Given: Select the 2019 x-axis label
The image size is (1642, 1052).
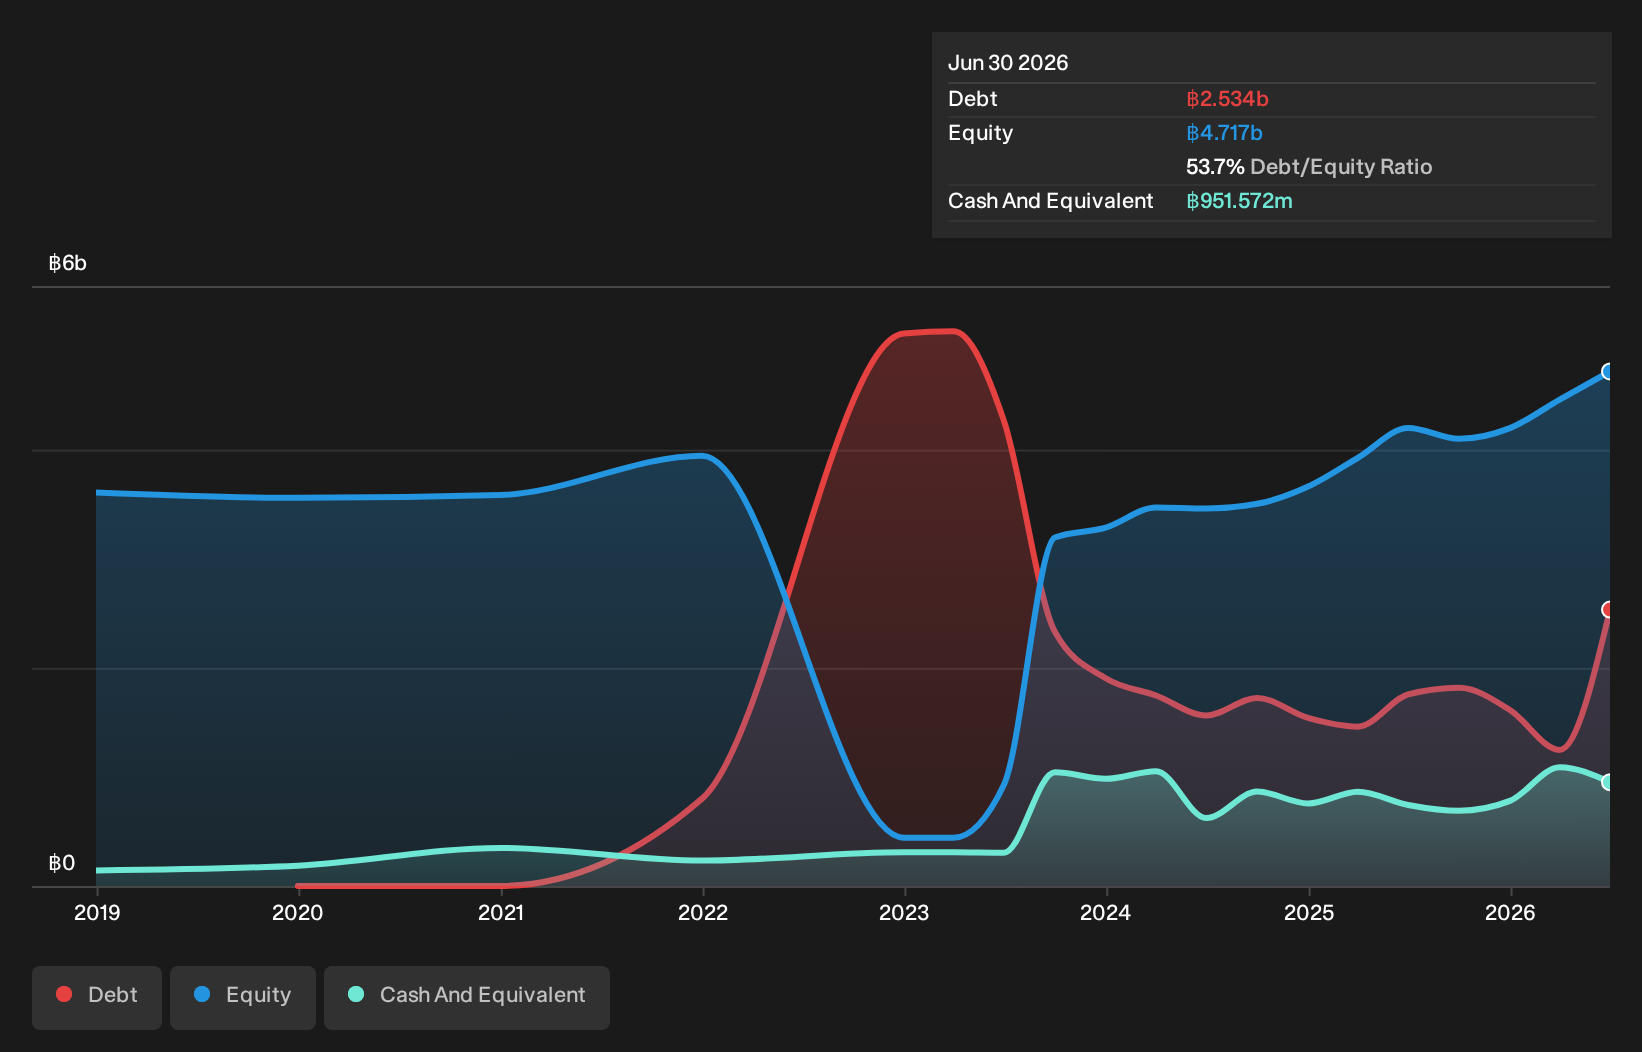Looking at the screenshot, I should pos(97,912).
